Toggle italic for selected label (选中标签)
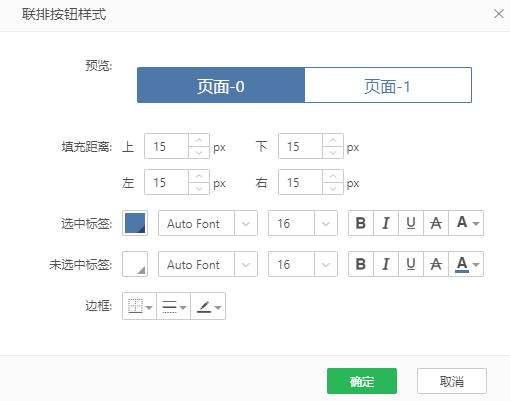The image size is (510, 401). click(386, 223)
